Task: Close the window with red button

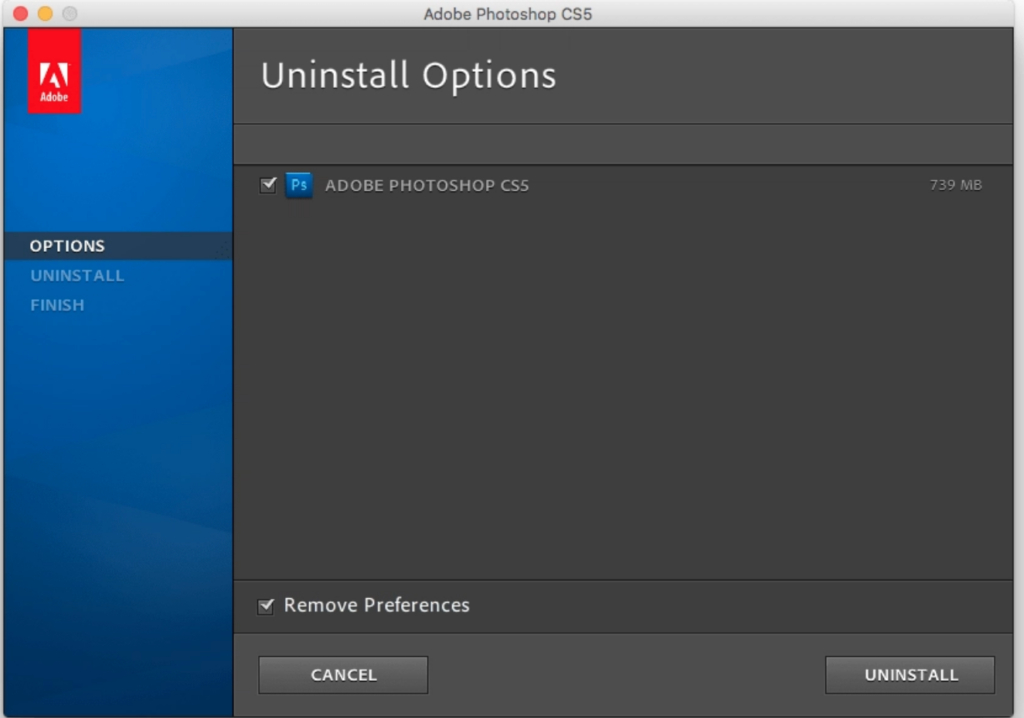Action: coord(20,14)
